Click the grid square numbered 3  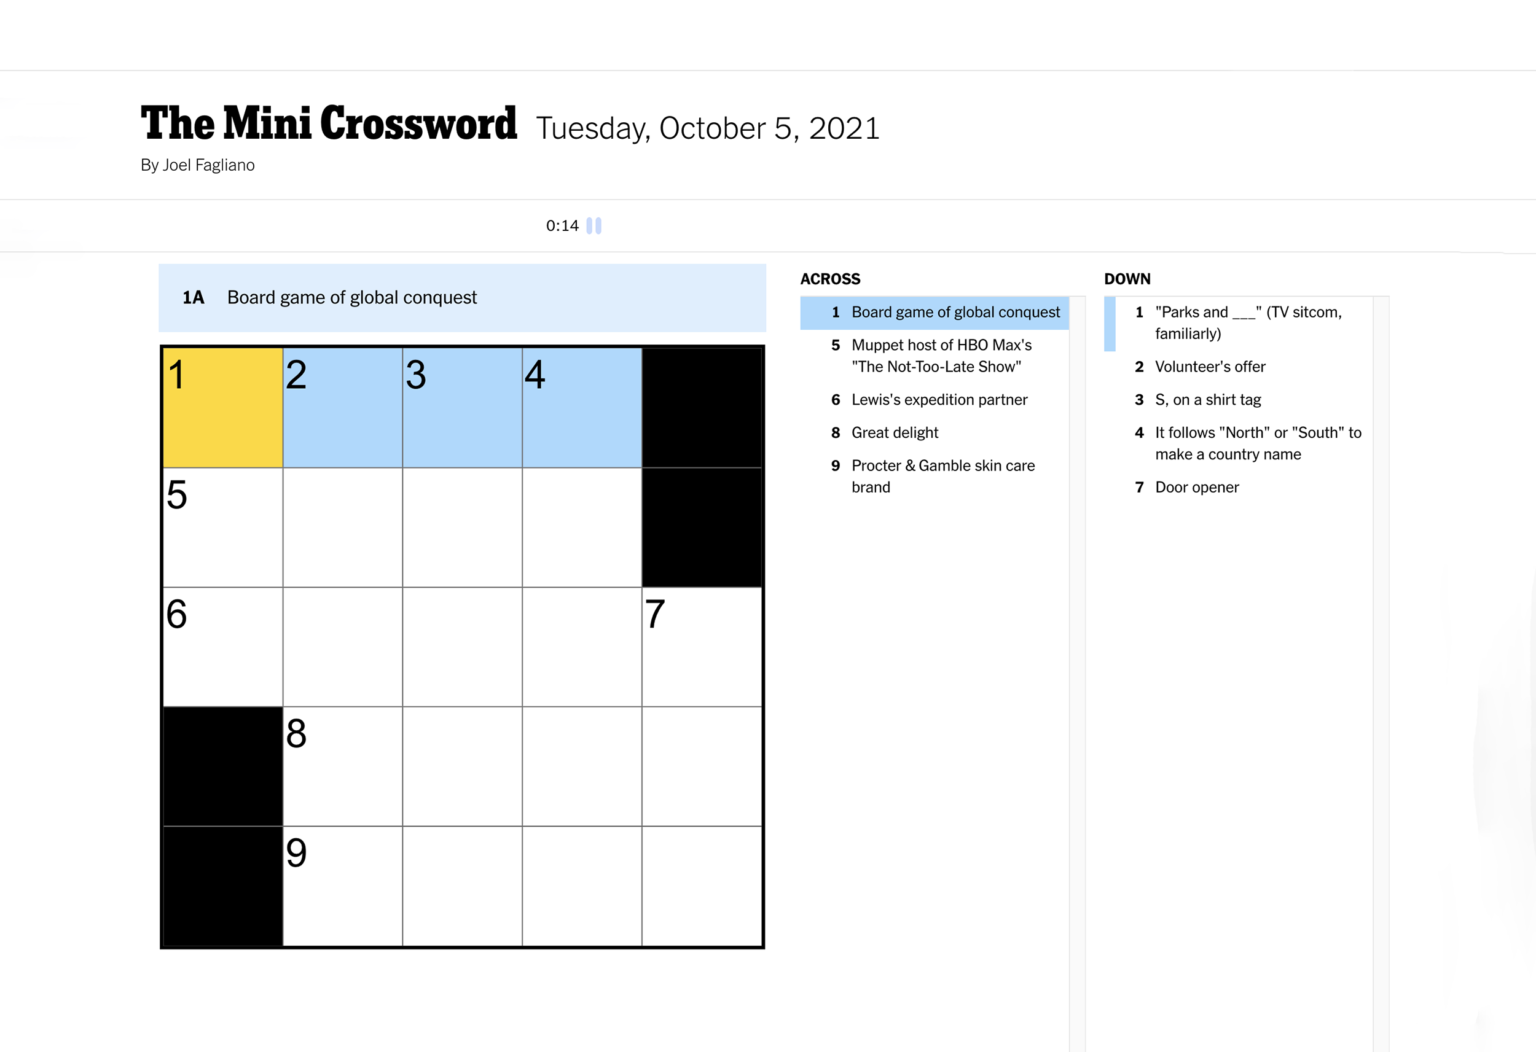[x=462, y=408]
